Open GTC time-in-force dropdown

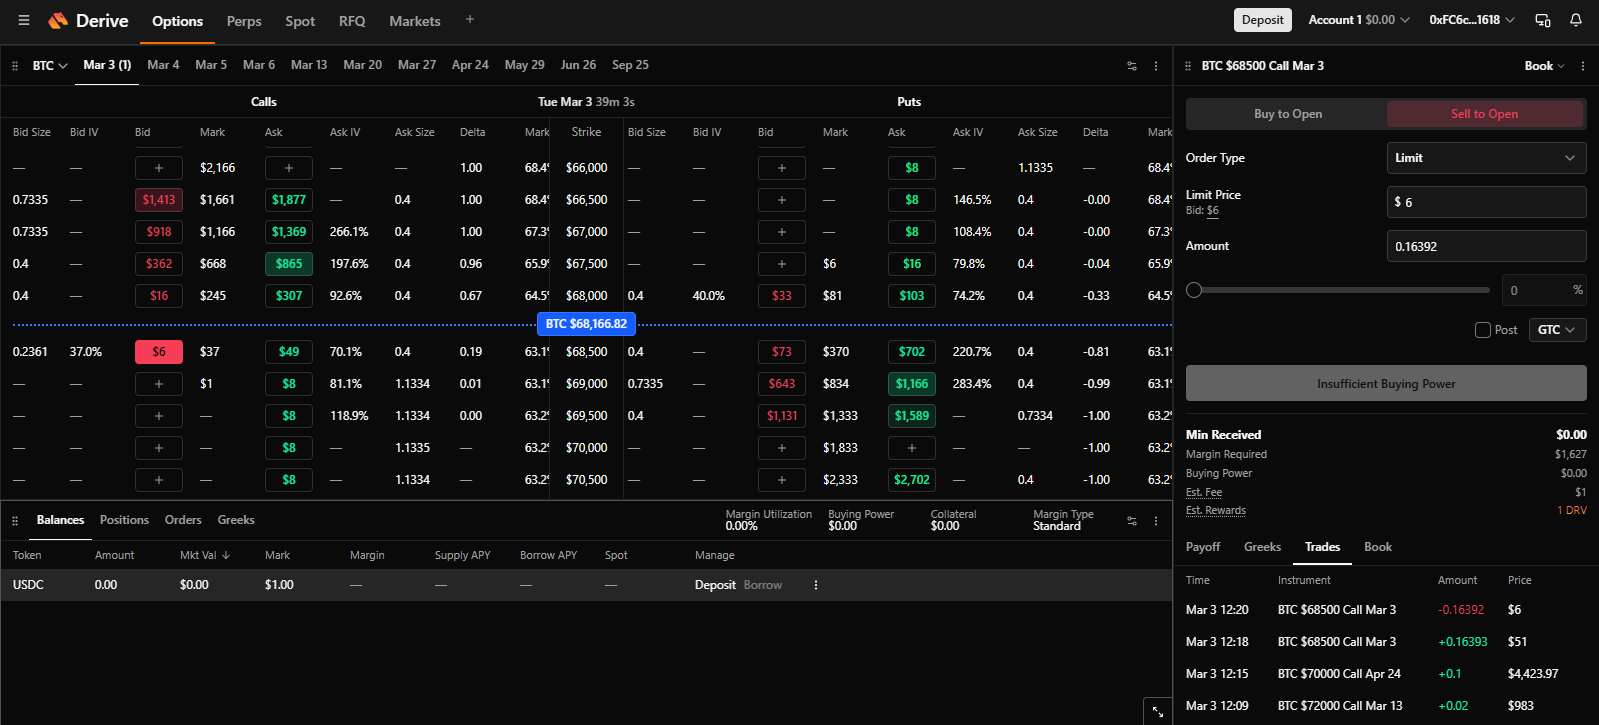coord(1557,330)
